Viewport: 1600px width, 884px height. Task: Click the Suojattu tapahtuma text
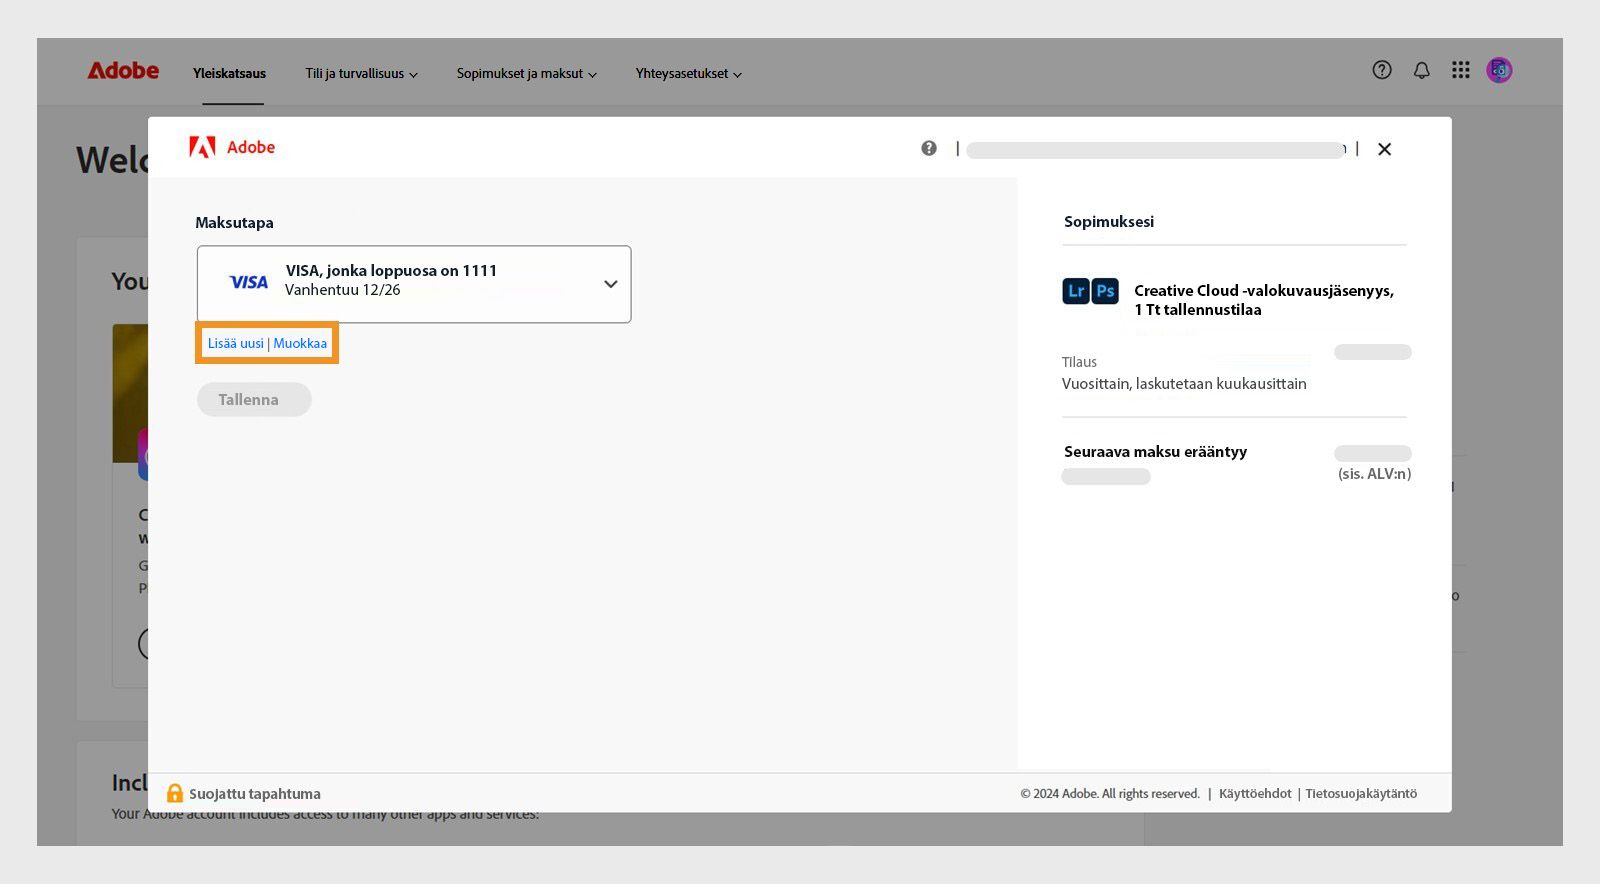coord(255,794)
